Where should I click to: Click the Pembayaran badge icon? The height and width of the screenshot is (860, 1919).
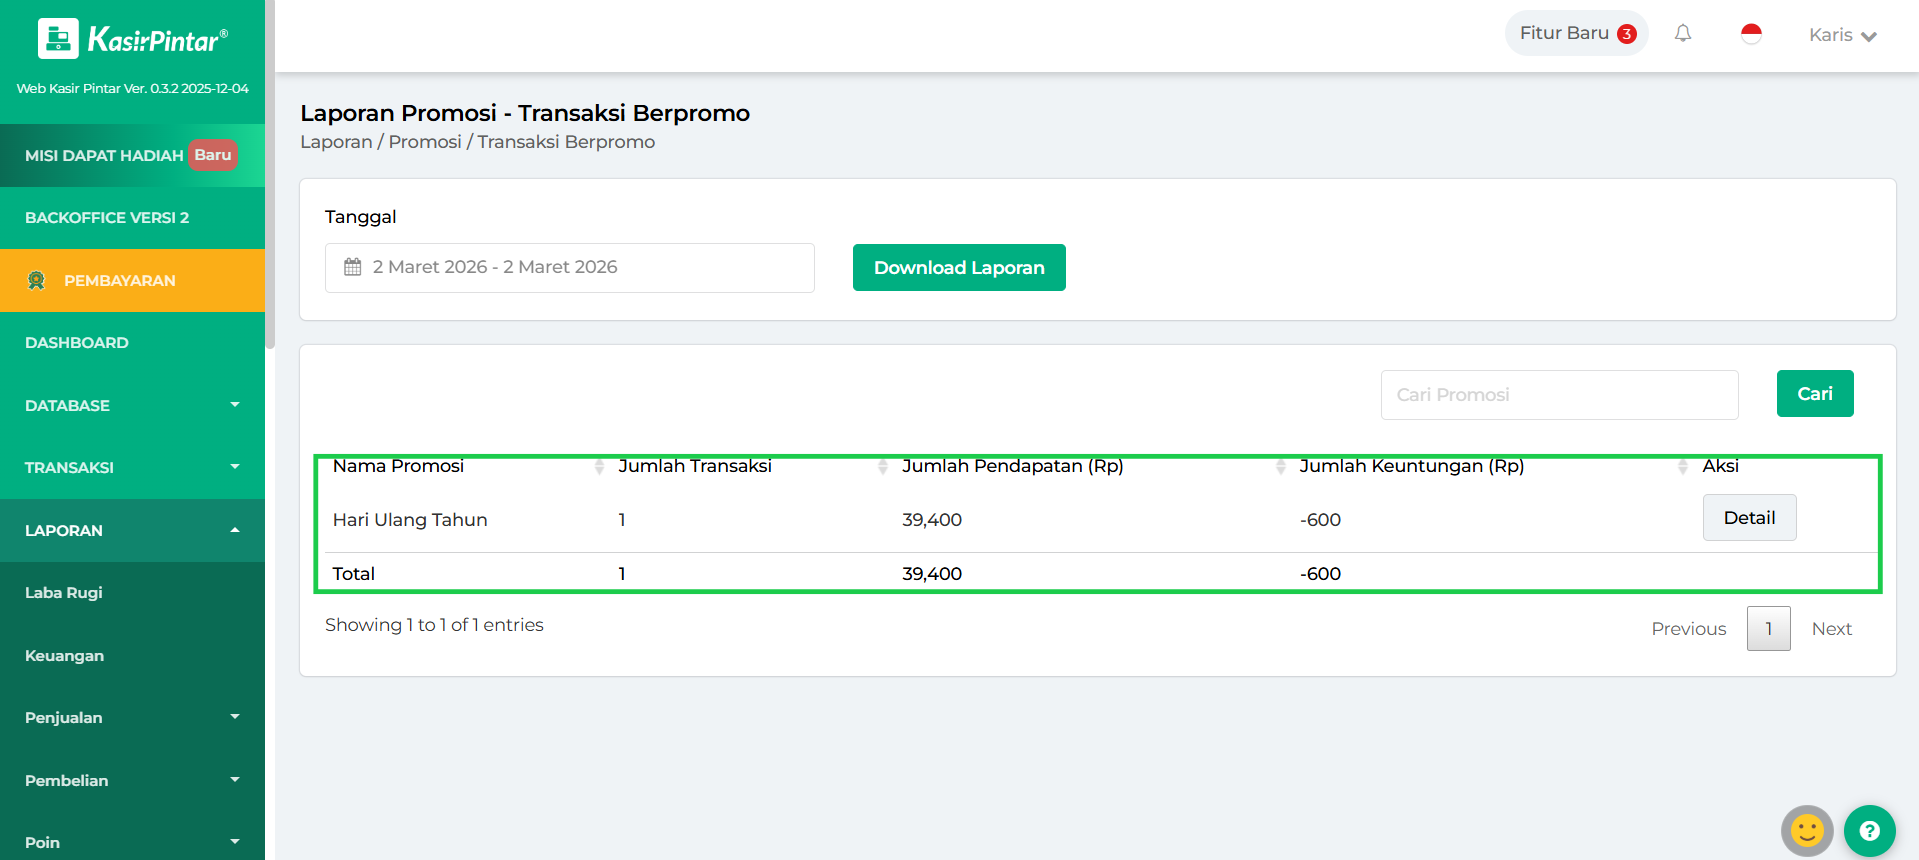pyautogui.click(x=37, y=281)
